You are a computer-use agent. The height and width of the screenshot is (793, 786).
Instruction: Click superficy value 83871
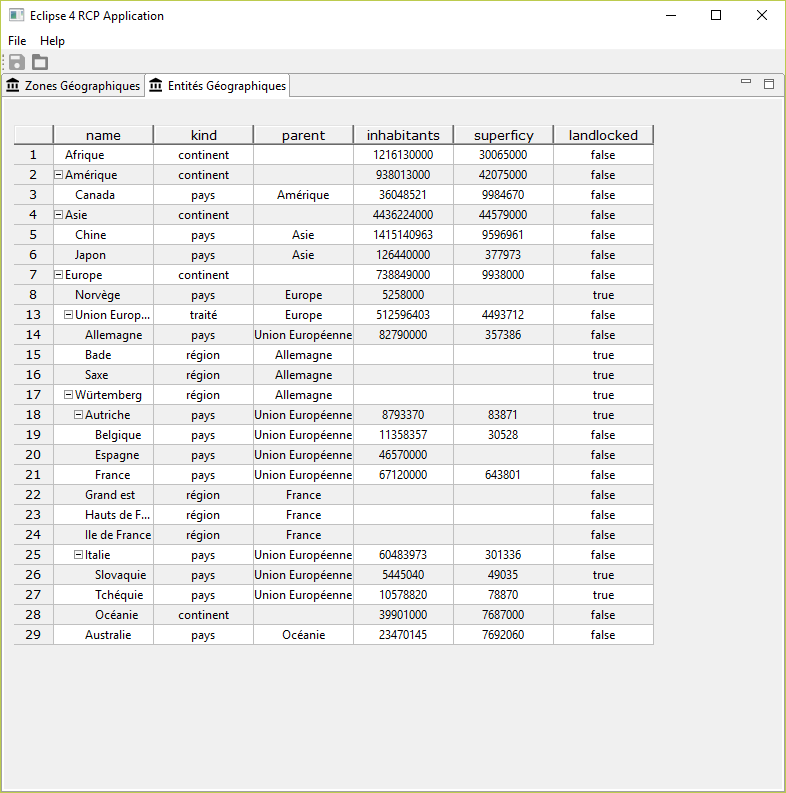click(503, 415)
